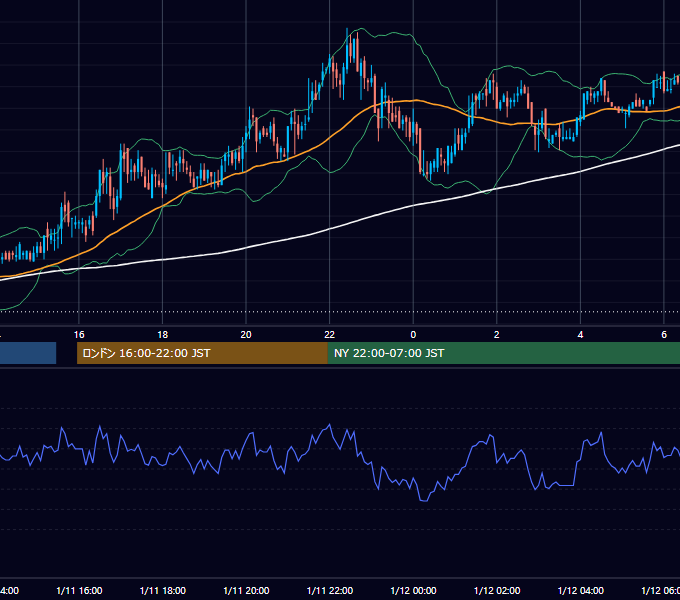Click the 6 hour label on upper chart axis
The image size is (680, 600).
(664, 335)
